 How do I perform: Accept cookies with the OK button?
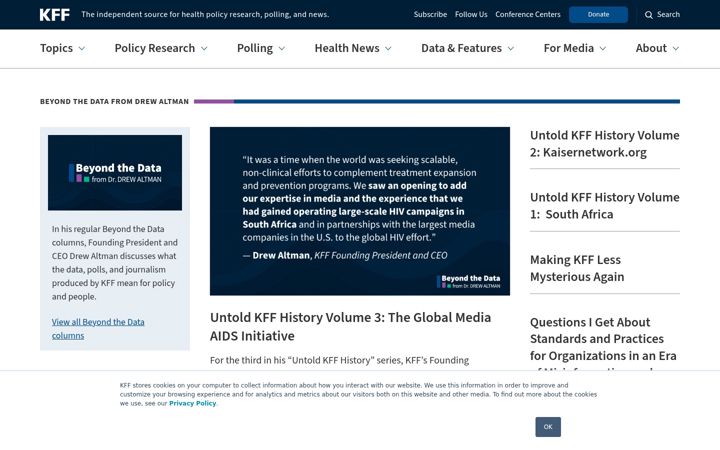click(x=548, y=427)
